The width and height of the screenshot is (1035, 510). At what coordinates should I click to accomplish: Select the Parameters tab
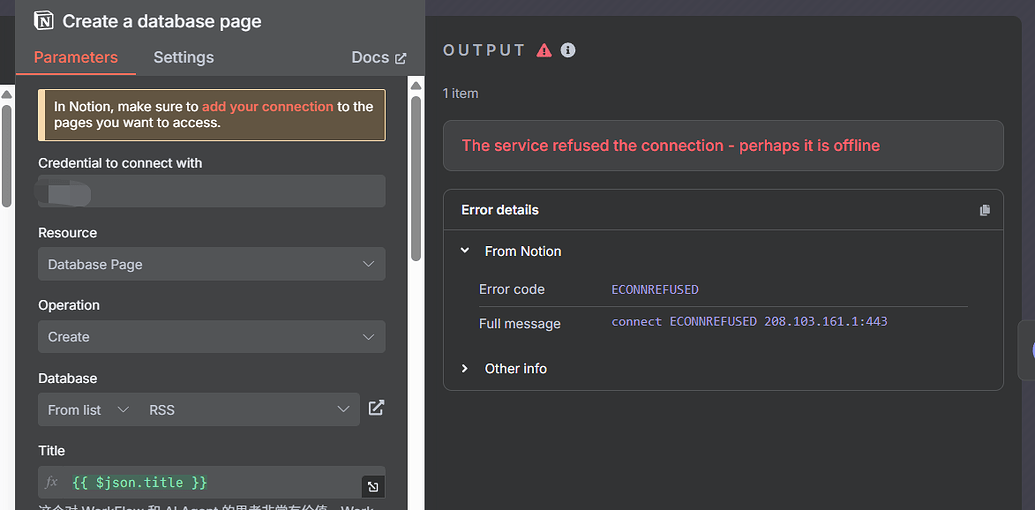click(x=76, y=57)
